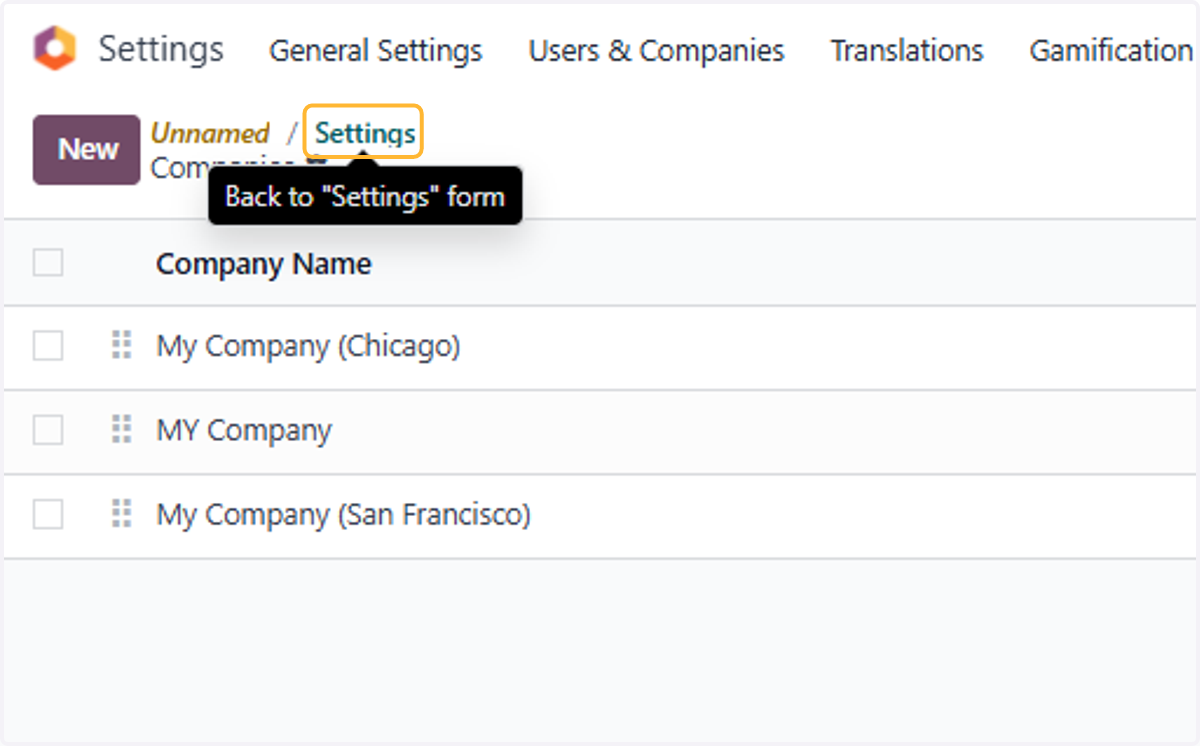Select My Company (San Francisco) row checkbox

[x=48, y=515]
